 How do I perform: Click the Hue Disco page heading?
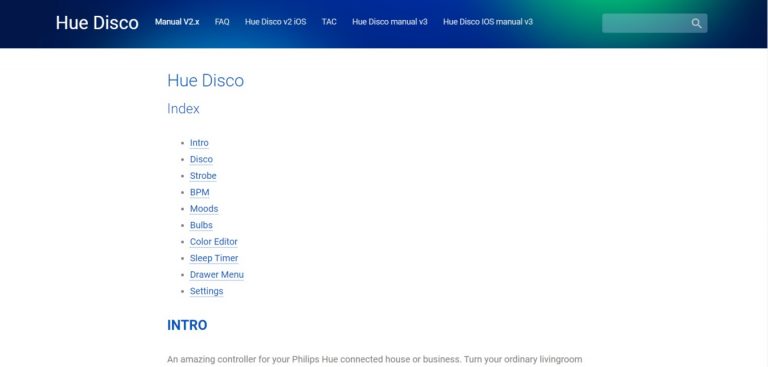206,80
